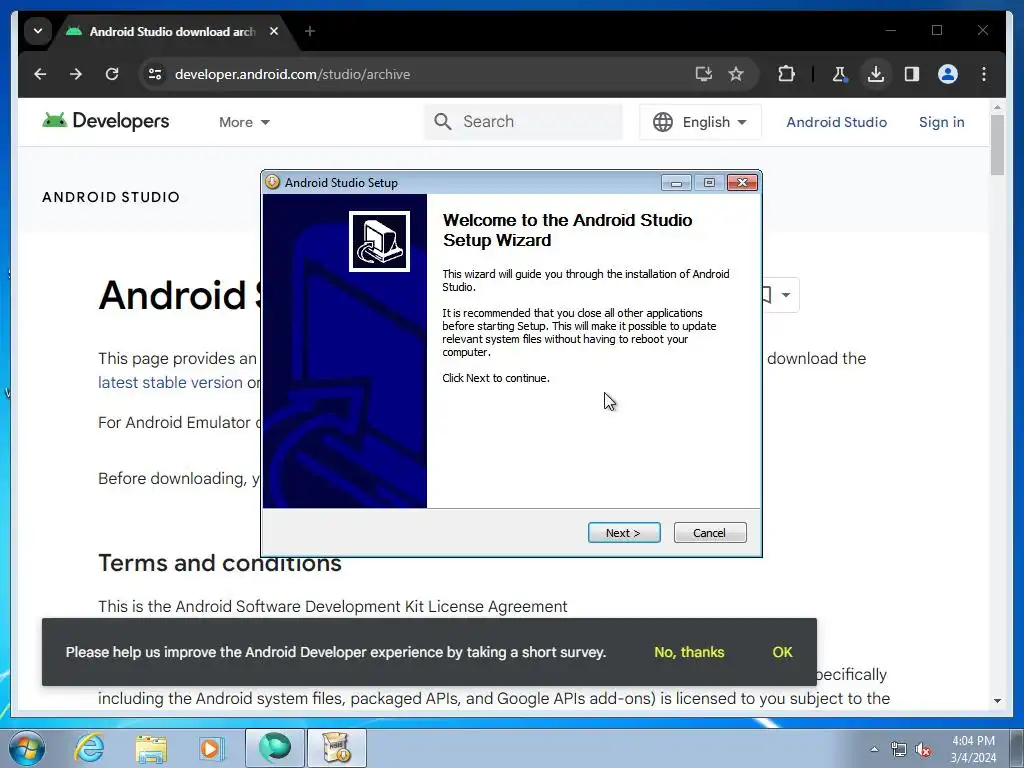The width and height of the screenshot is (1024, 768).
Task: Click the Android Developers logo
Action: point(106,121)
